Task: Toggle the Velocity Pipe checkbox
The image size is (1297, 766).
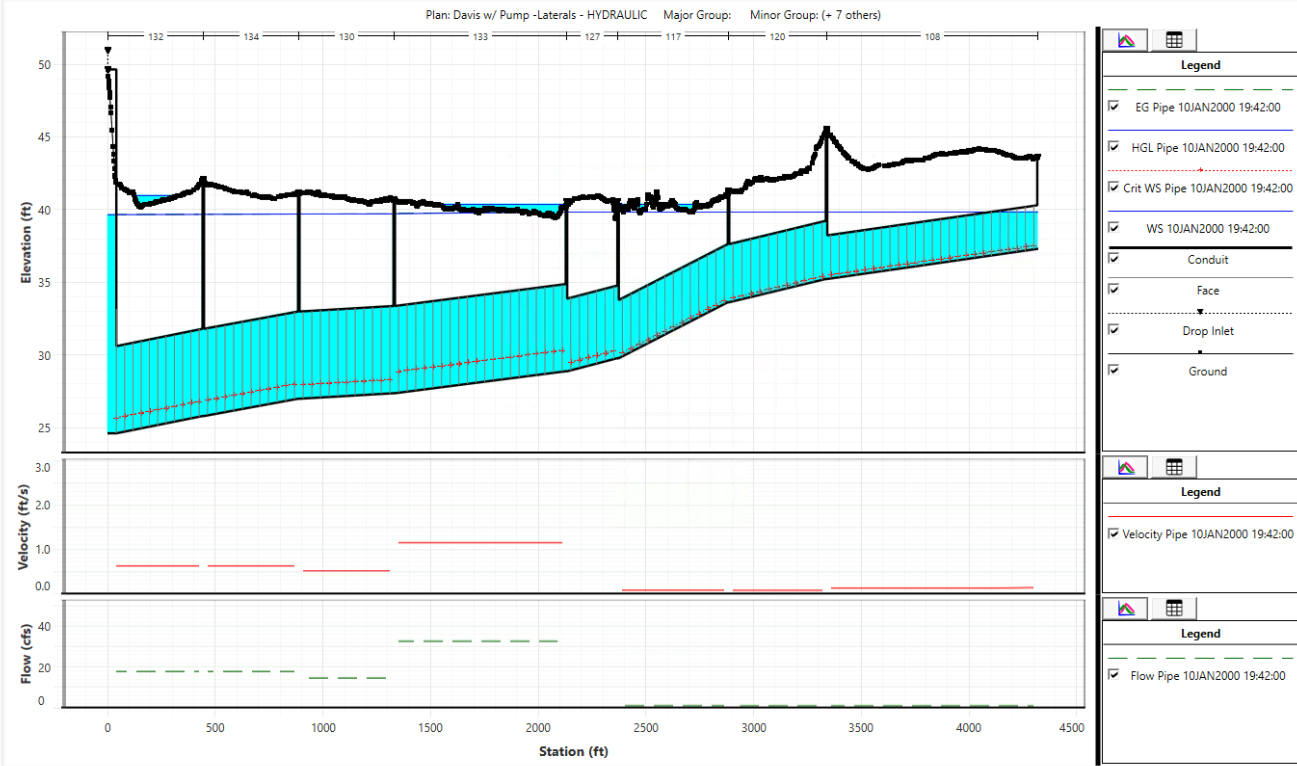Action: 1114,534
